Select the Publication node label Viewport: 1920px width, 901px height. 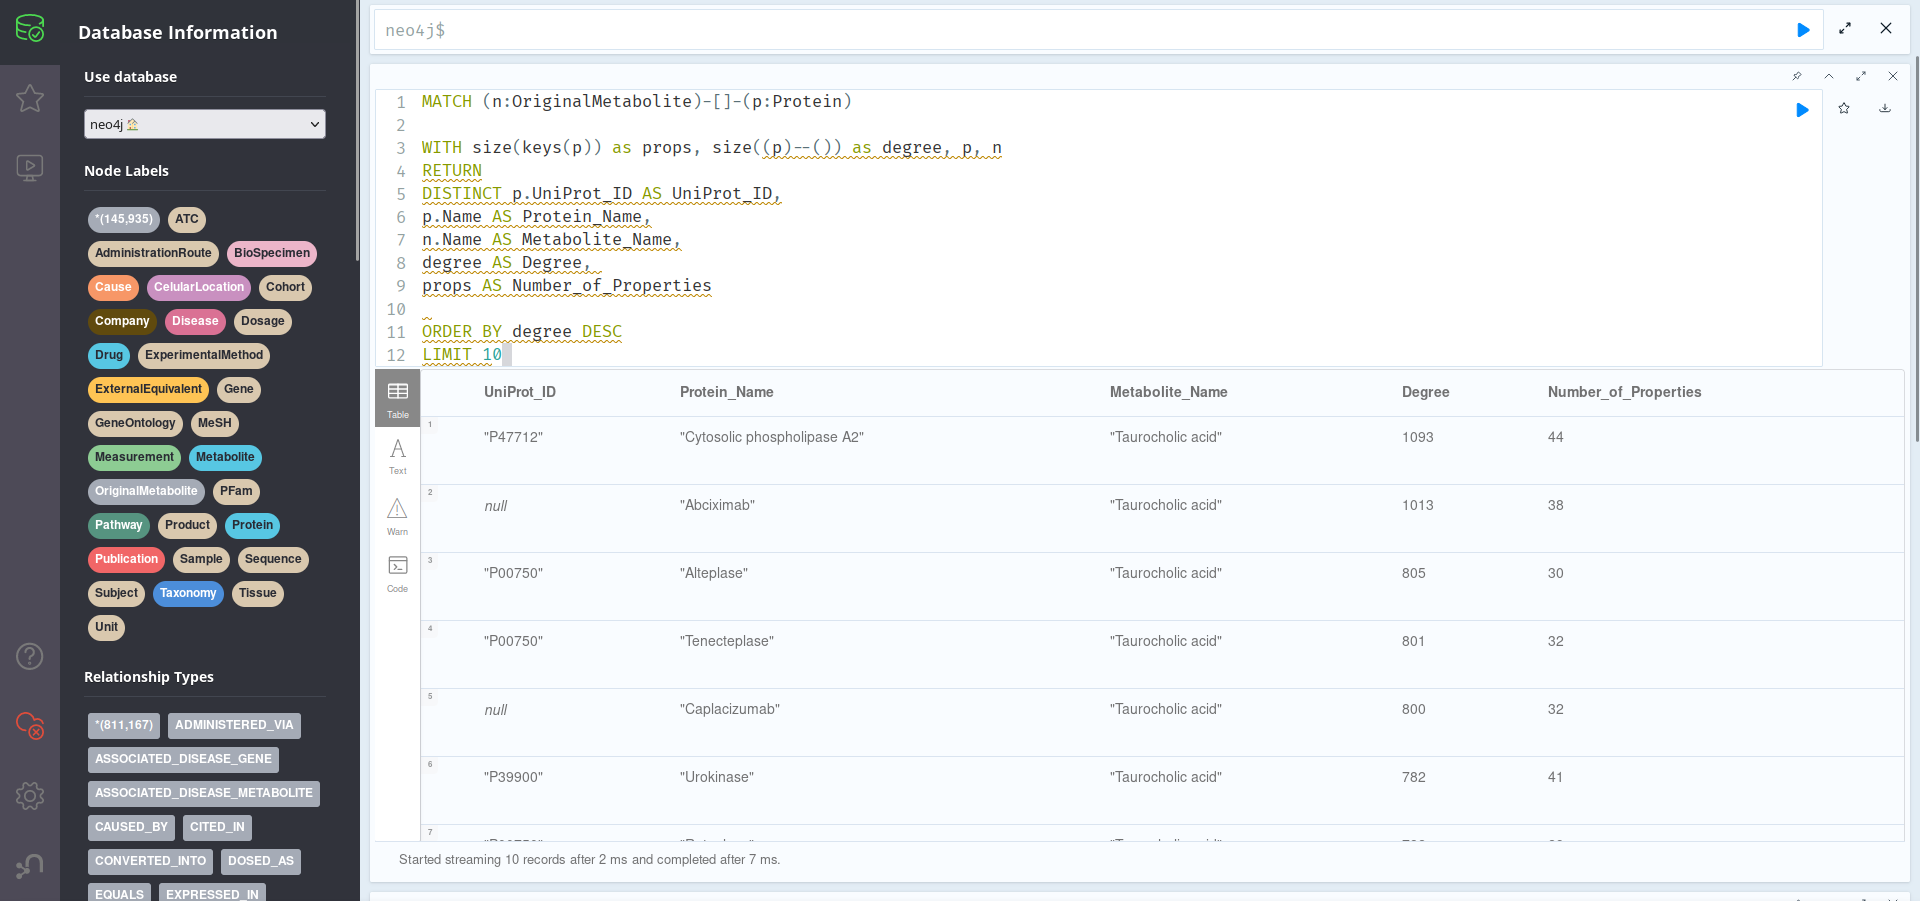[x=126, y=559]
